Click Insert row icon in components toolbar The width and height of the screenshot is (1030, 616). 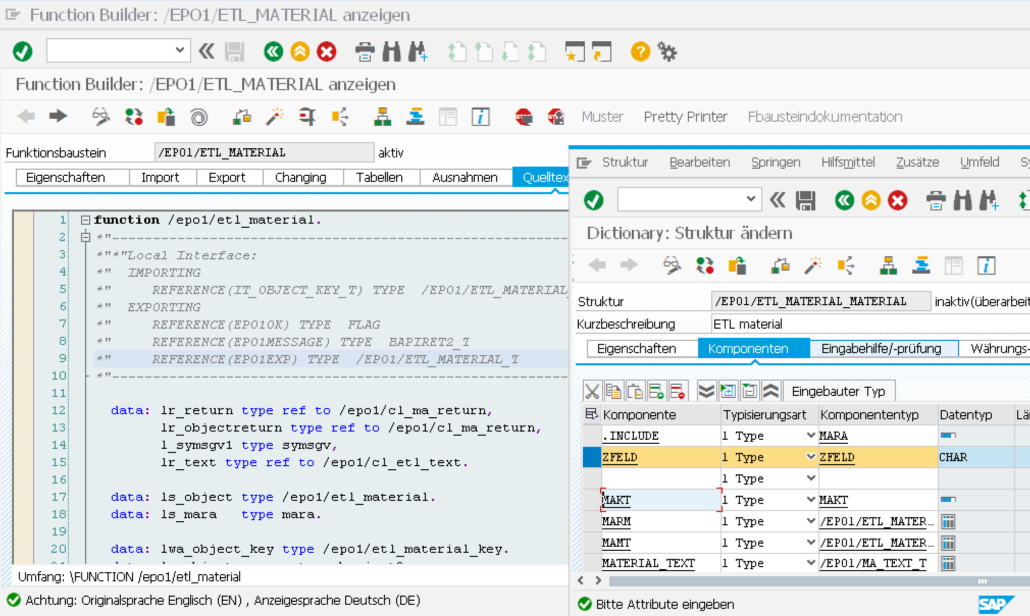tap(656, 391)
